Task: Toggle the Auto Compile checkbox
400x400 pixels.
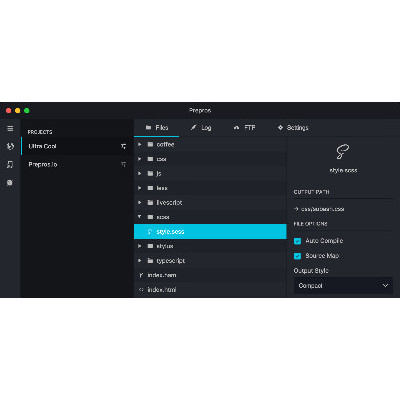Action: [297, 241]
